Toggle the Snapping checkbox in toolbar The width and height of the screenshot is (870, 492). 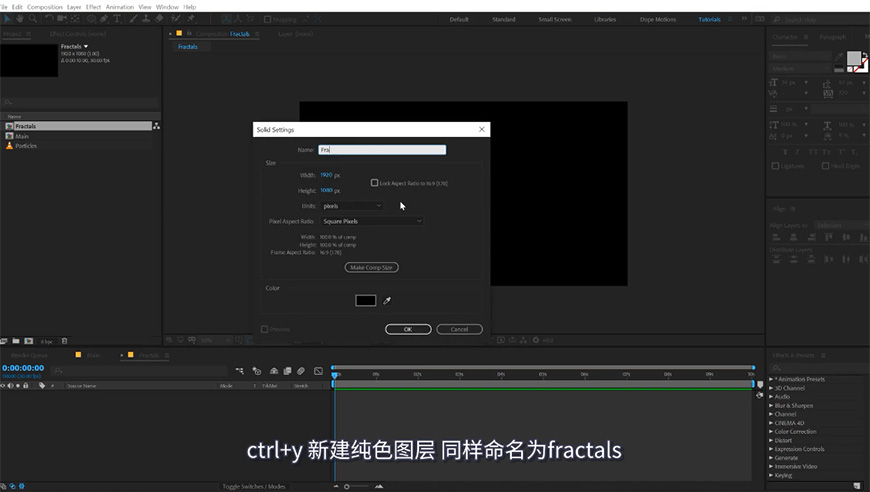pyautogui.click(x=267, y=19)
